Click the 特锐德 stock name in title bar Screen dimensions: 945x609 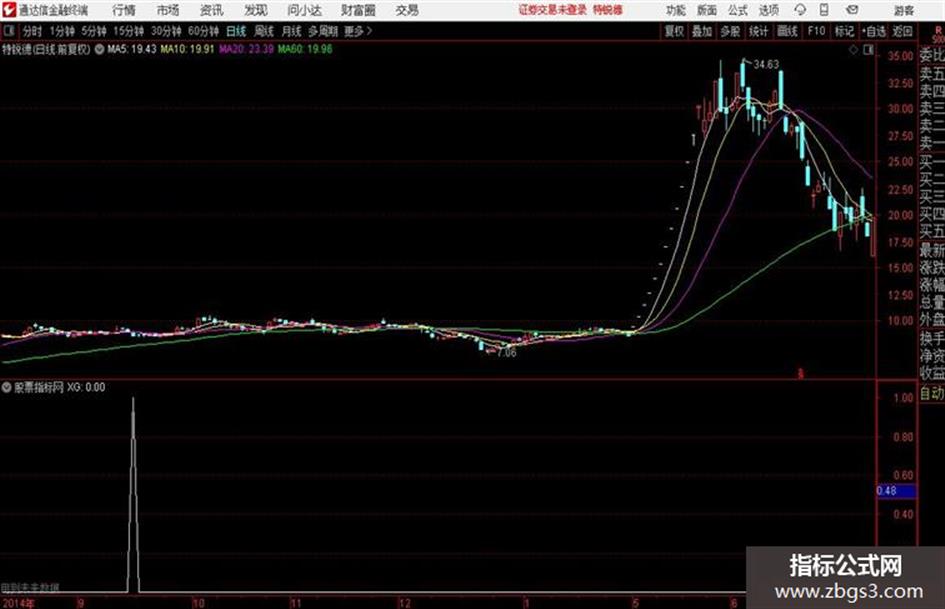(x=608, y=10)
